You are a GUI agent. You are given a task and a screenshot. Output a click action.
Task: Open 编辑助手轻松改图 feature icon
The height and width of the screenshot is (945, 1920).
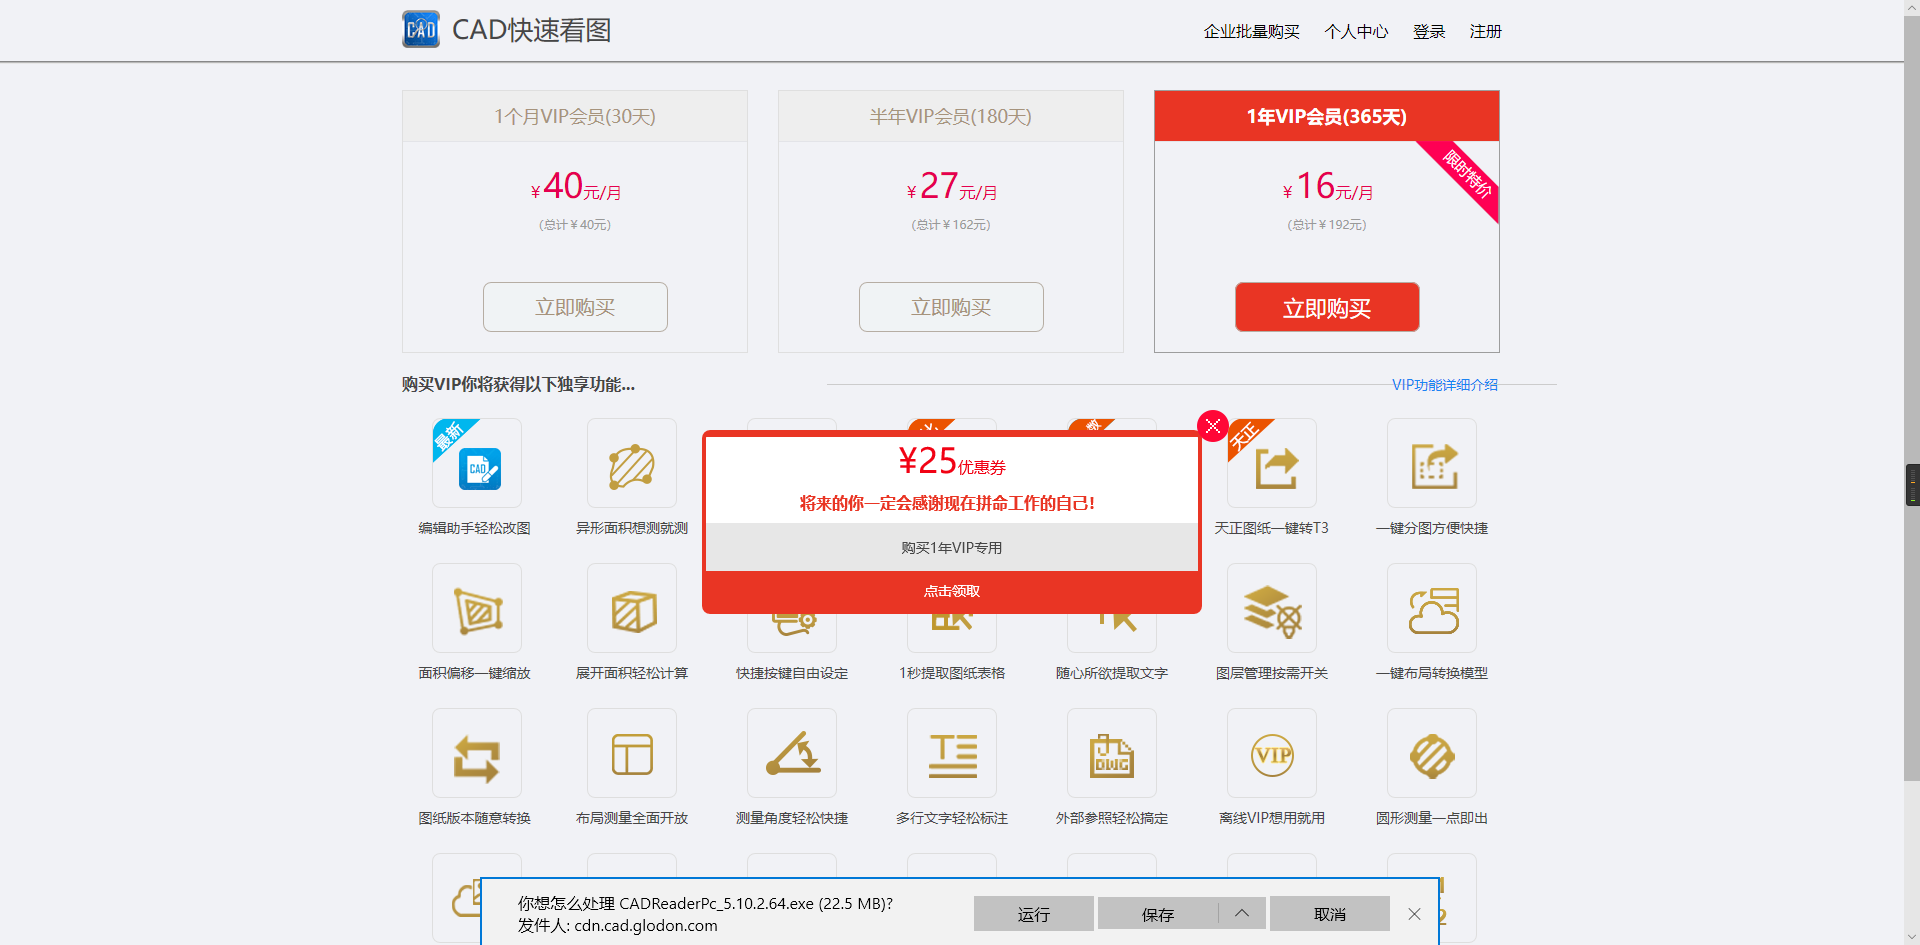tap(477, 463)
